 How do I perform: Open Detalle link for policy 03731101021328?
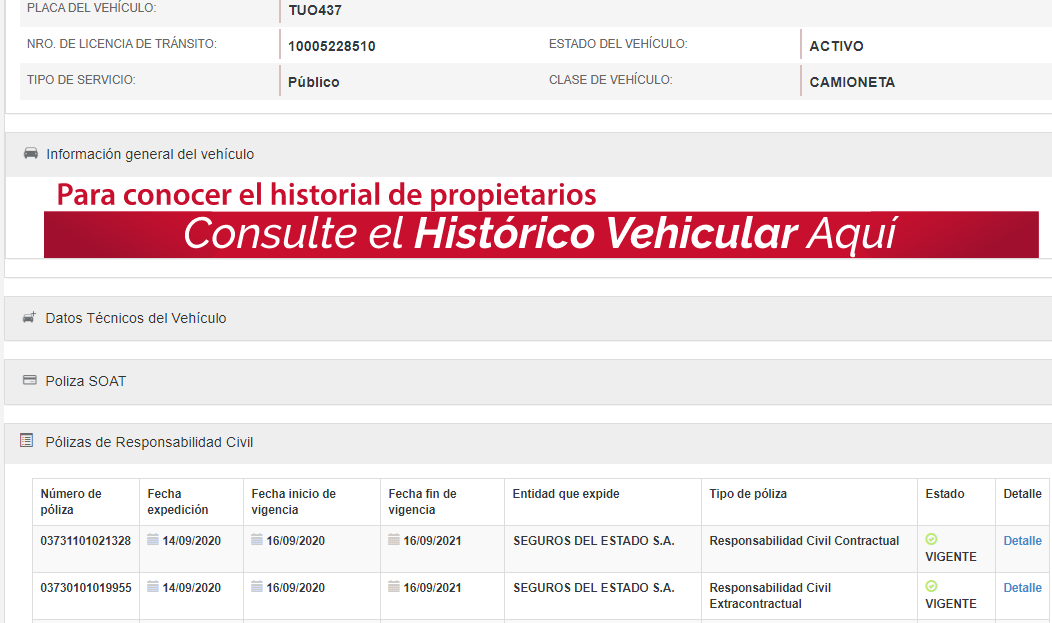[x=1022, y=541]
